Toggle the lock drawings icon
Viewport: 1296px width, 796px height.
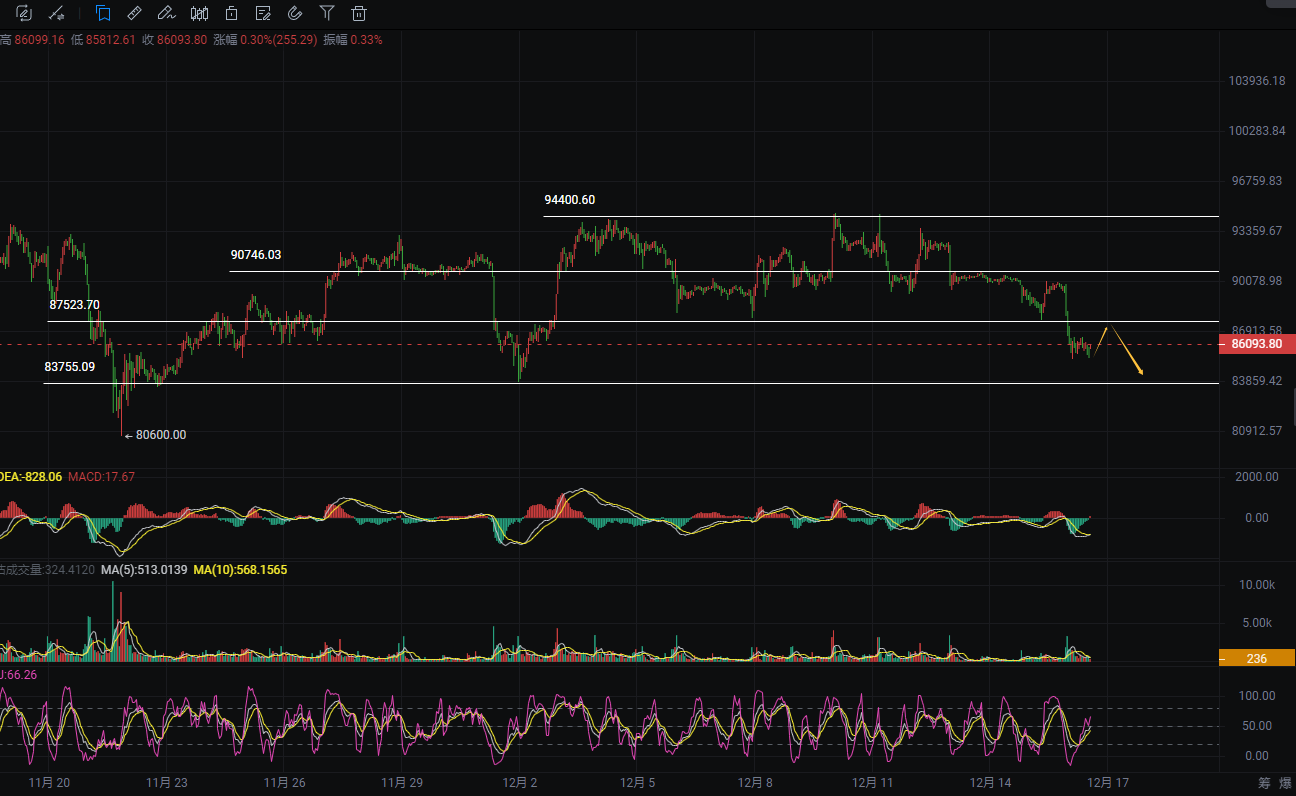(x=231, y=13)
